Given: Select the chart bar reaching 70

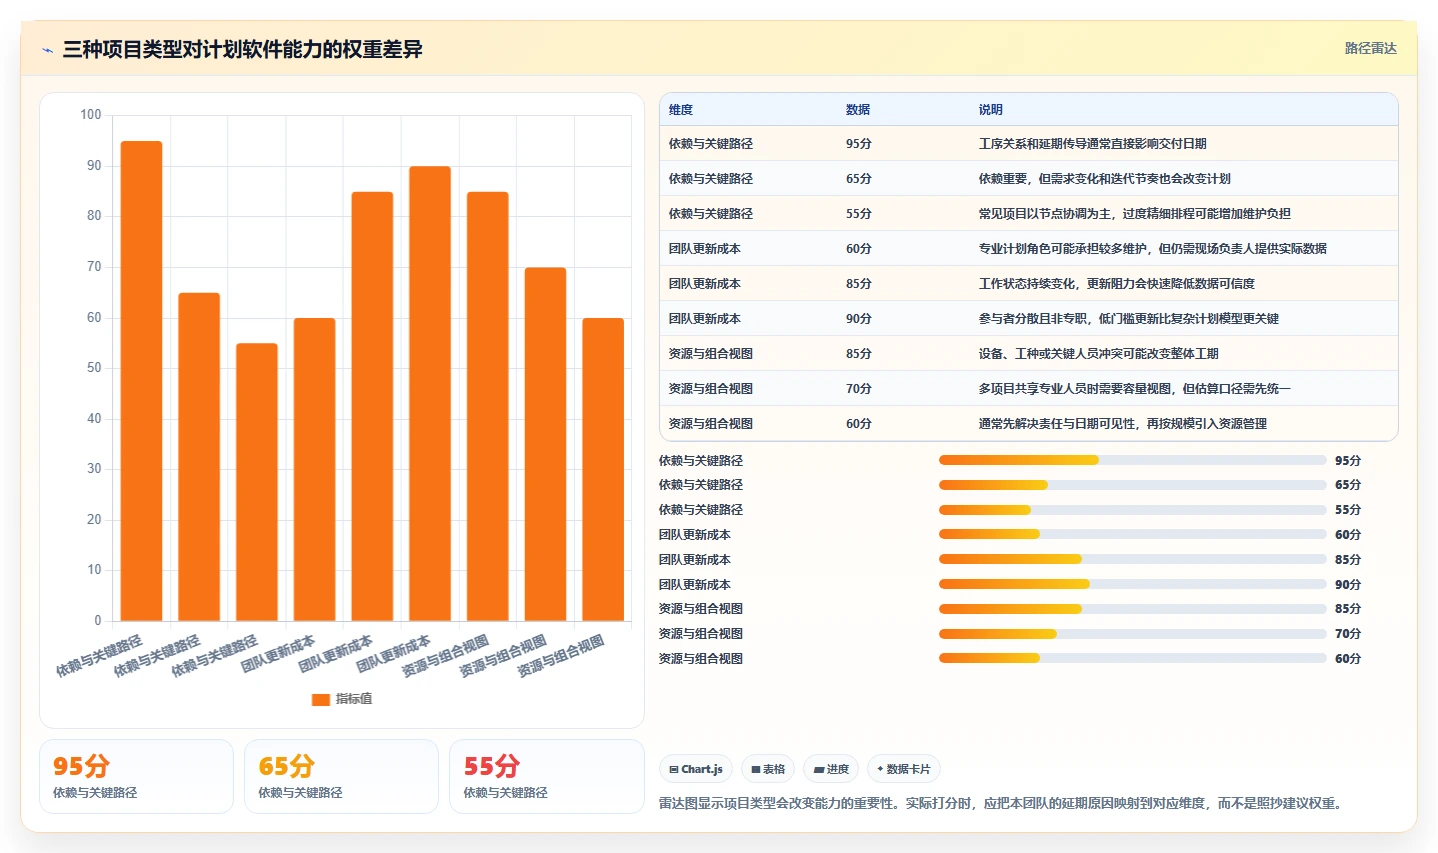Looking at the screenshot, I should point(545,444).
